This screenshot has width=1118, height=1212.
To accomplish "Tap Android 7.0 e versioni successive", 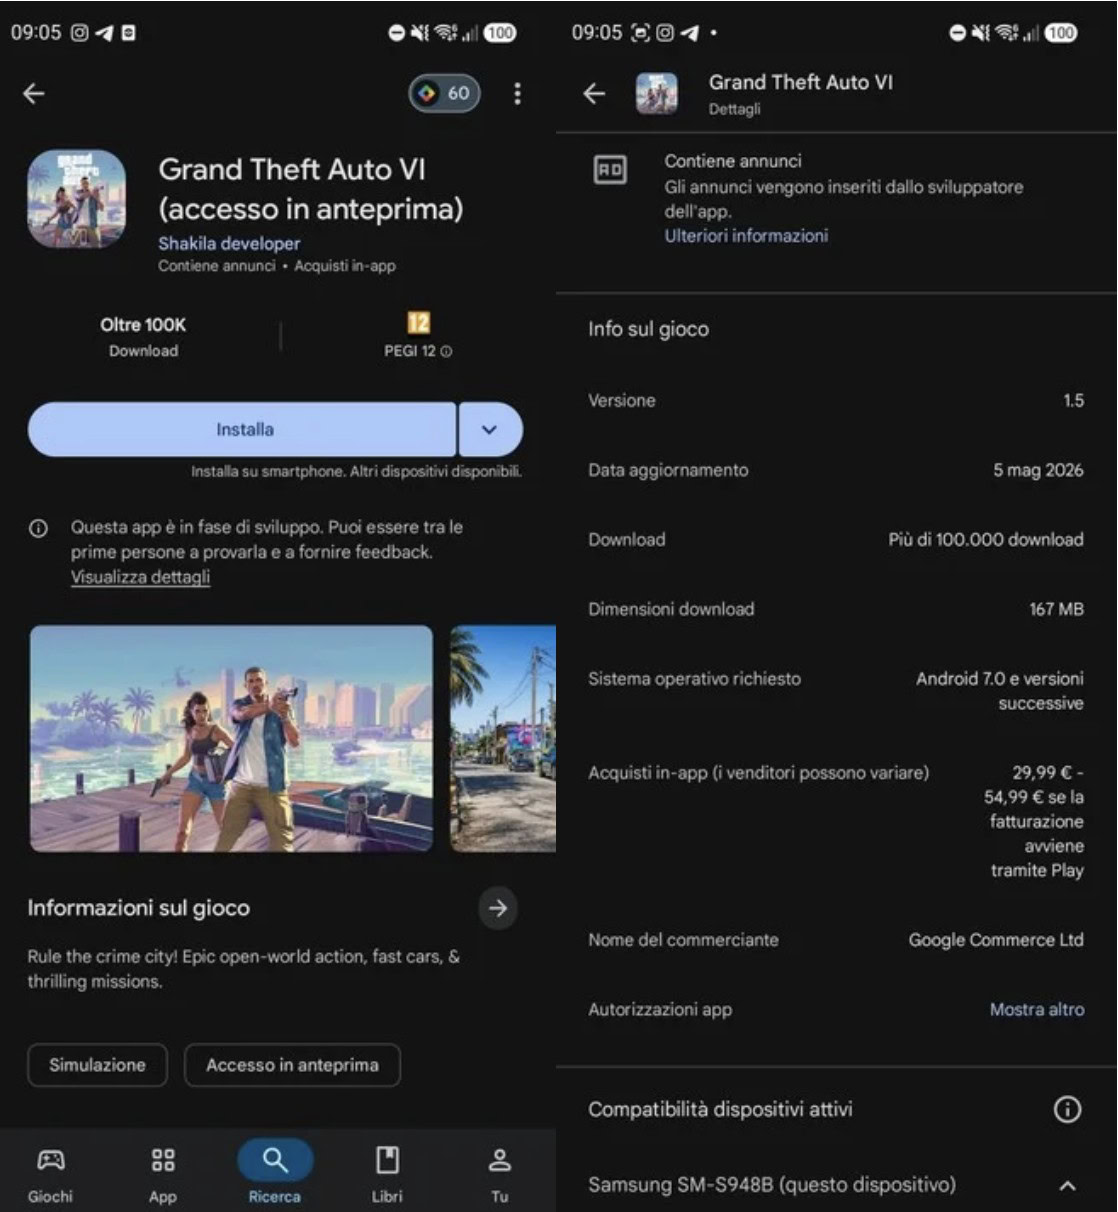I will pos(1000,691).
